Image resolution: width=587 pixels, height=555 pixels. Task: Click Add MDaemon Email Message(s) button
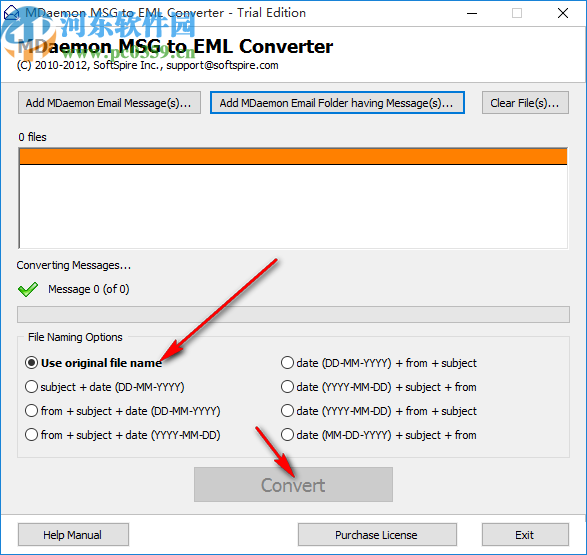click(x=109, y=103)
